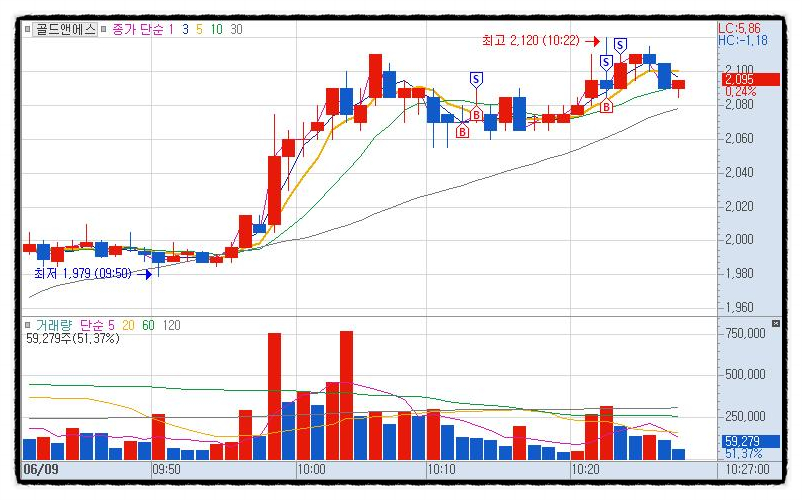Click the 2,020 price axis label
Image resolution: width=802 pixels, height=500 pixels.
pyautogui.click(x=739, y=206)
